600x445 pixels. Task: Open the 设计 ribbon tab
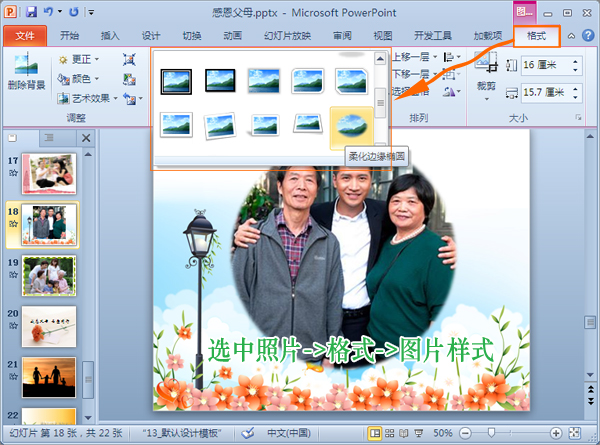coord(151,36)
